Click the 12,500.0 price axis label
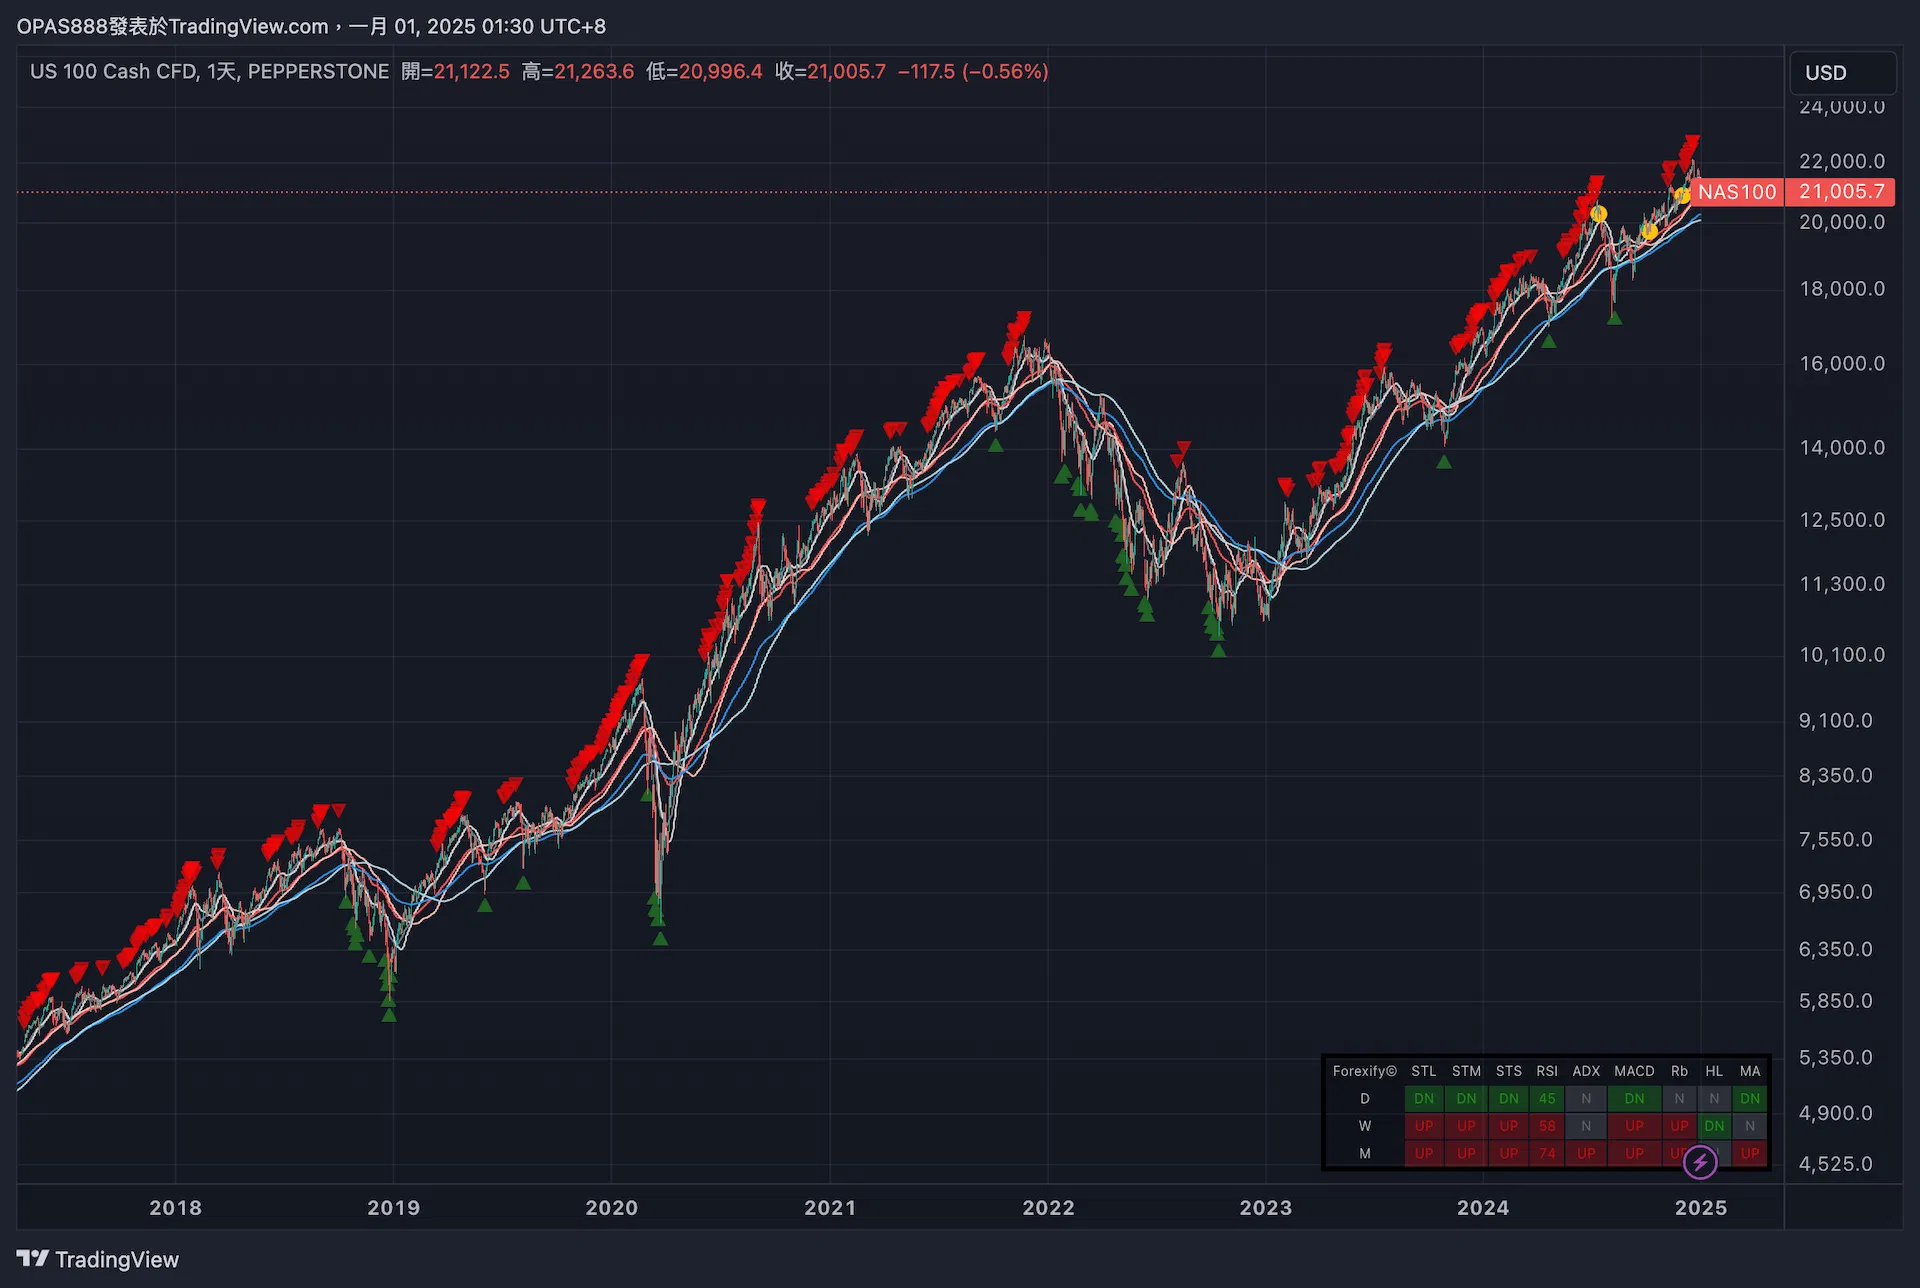1920x1288 pixels. tap(1842, 520)
